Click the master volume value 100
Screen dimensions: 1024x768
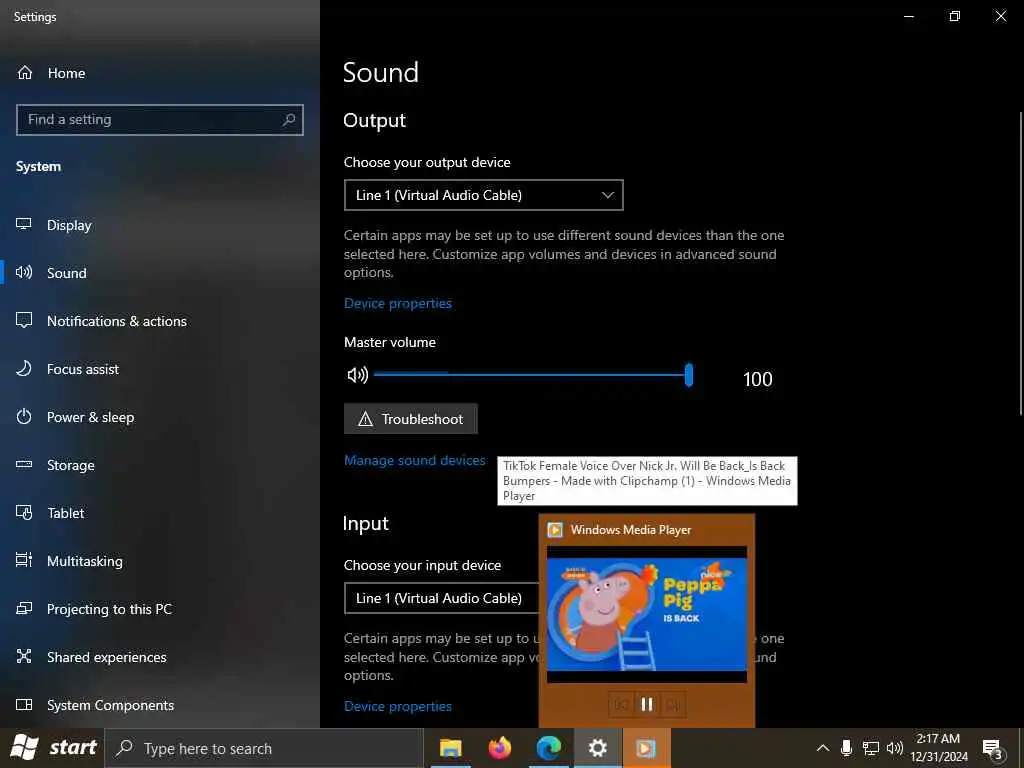[x=758, y=379]
